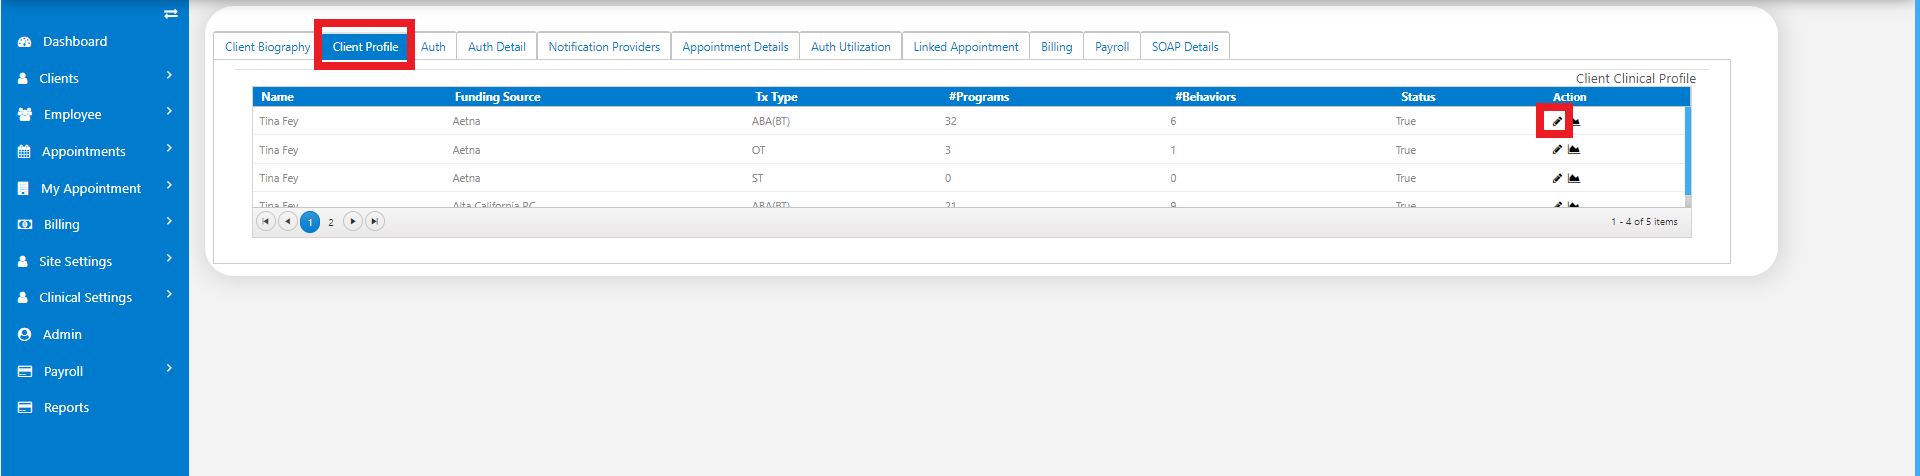The height and width of the screenshot is (476, 1920).
Task: Open Admin from sidebar
Action: point(62,335)
